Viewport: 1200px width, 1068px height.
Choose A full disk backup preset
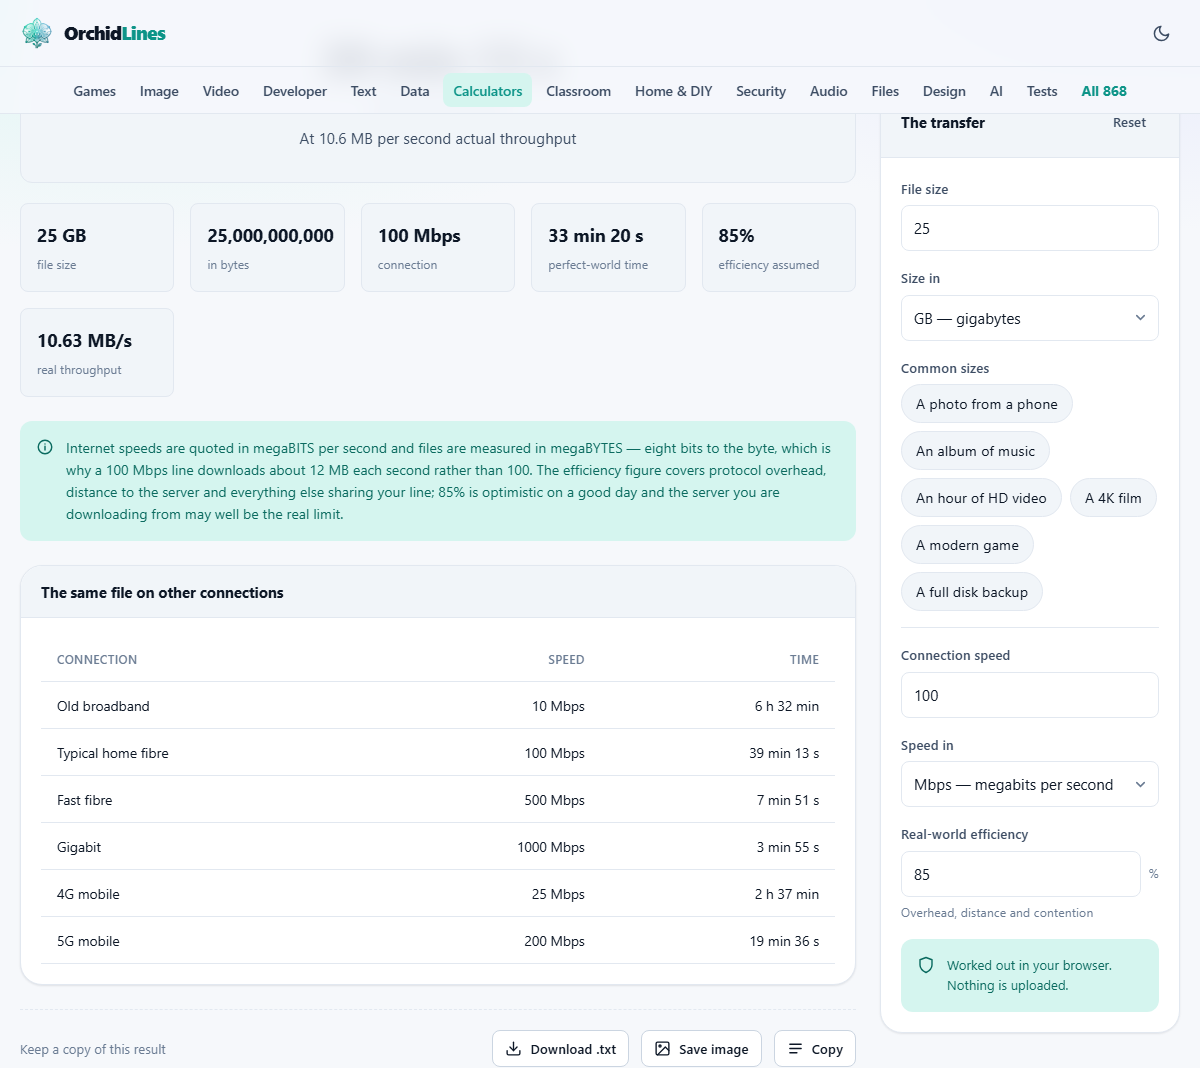click(x=972, y=592)
